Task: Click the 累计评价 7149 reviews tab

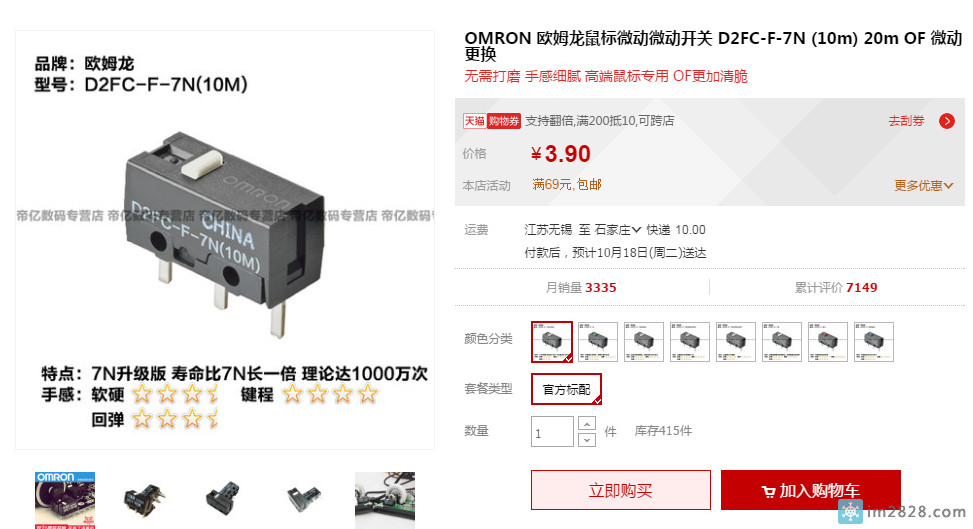Action: pos(836,287)
